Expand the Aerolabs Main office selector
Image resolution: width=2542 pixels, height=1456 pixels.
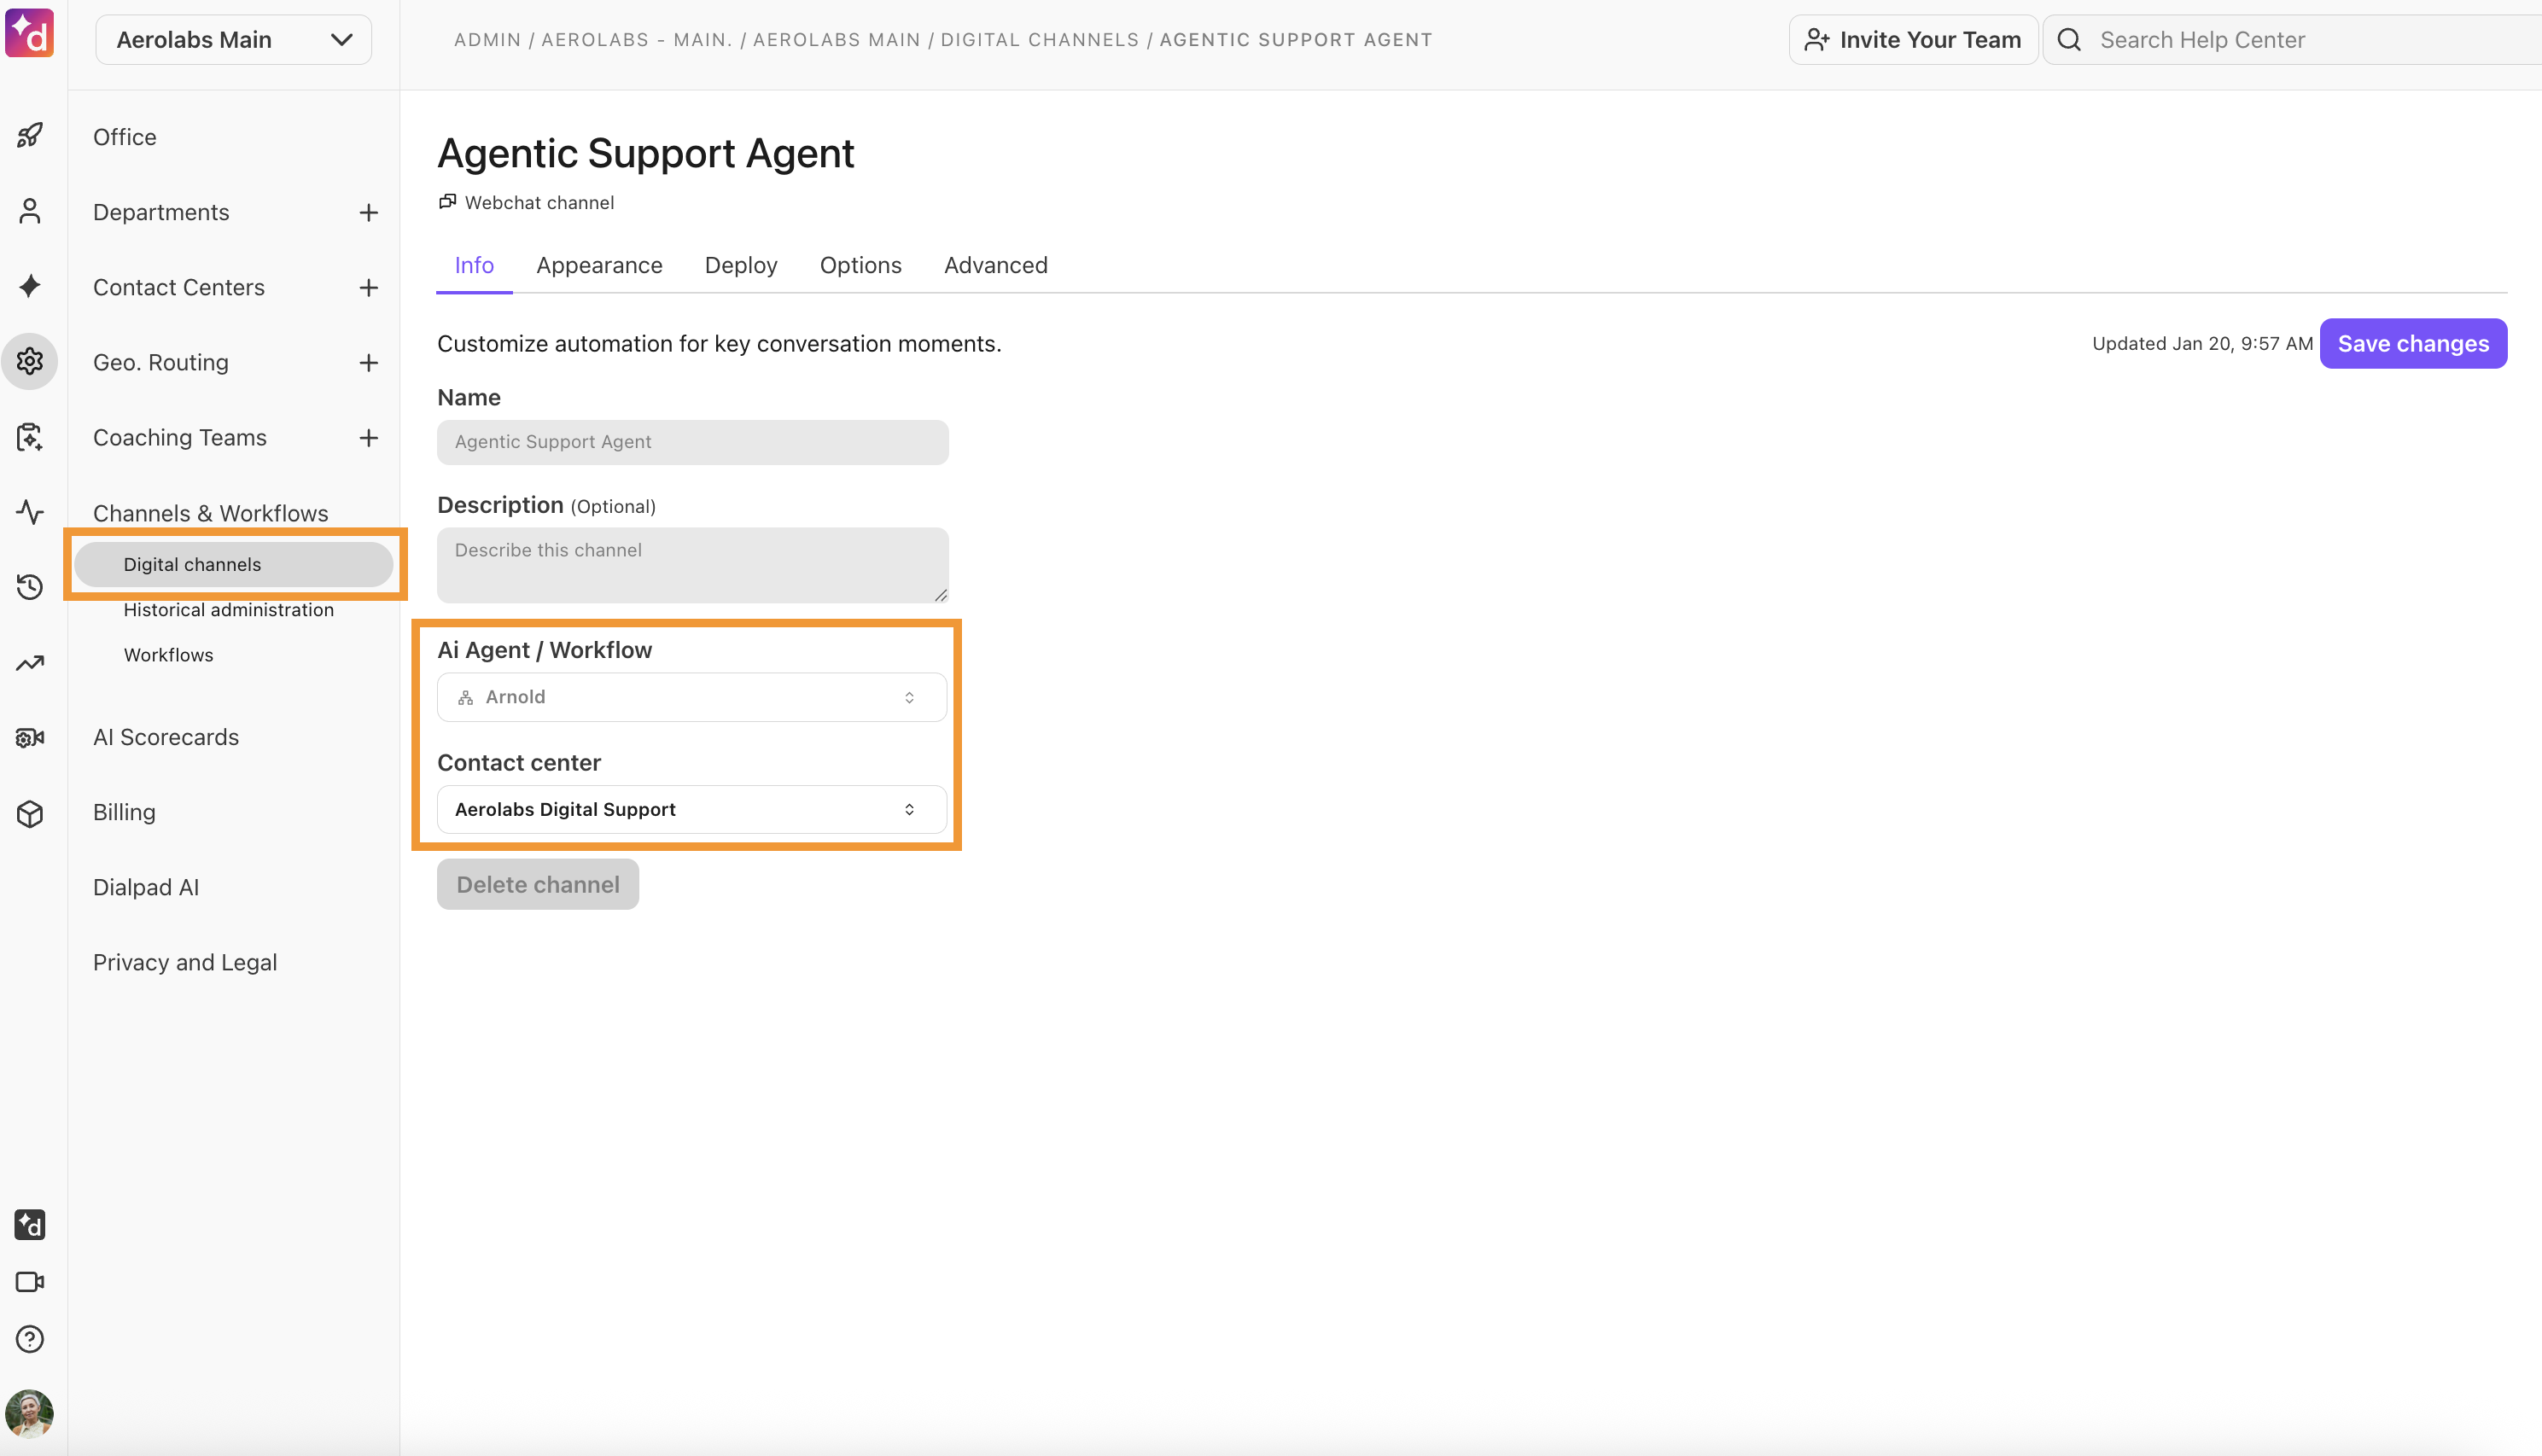(x=234, y=40)
